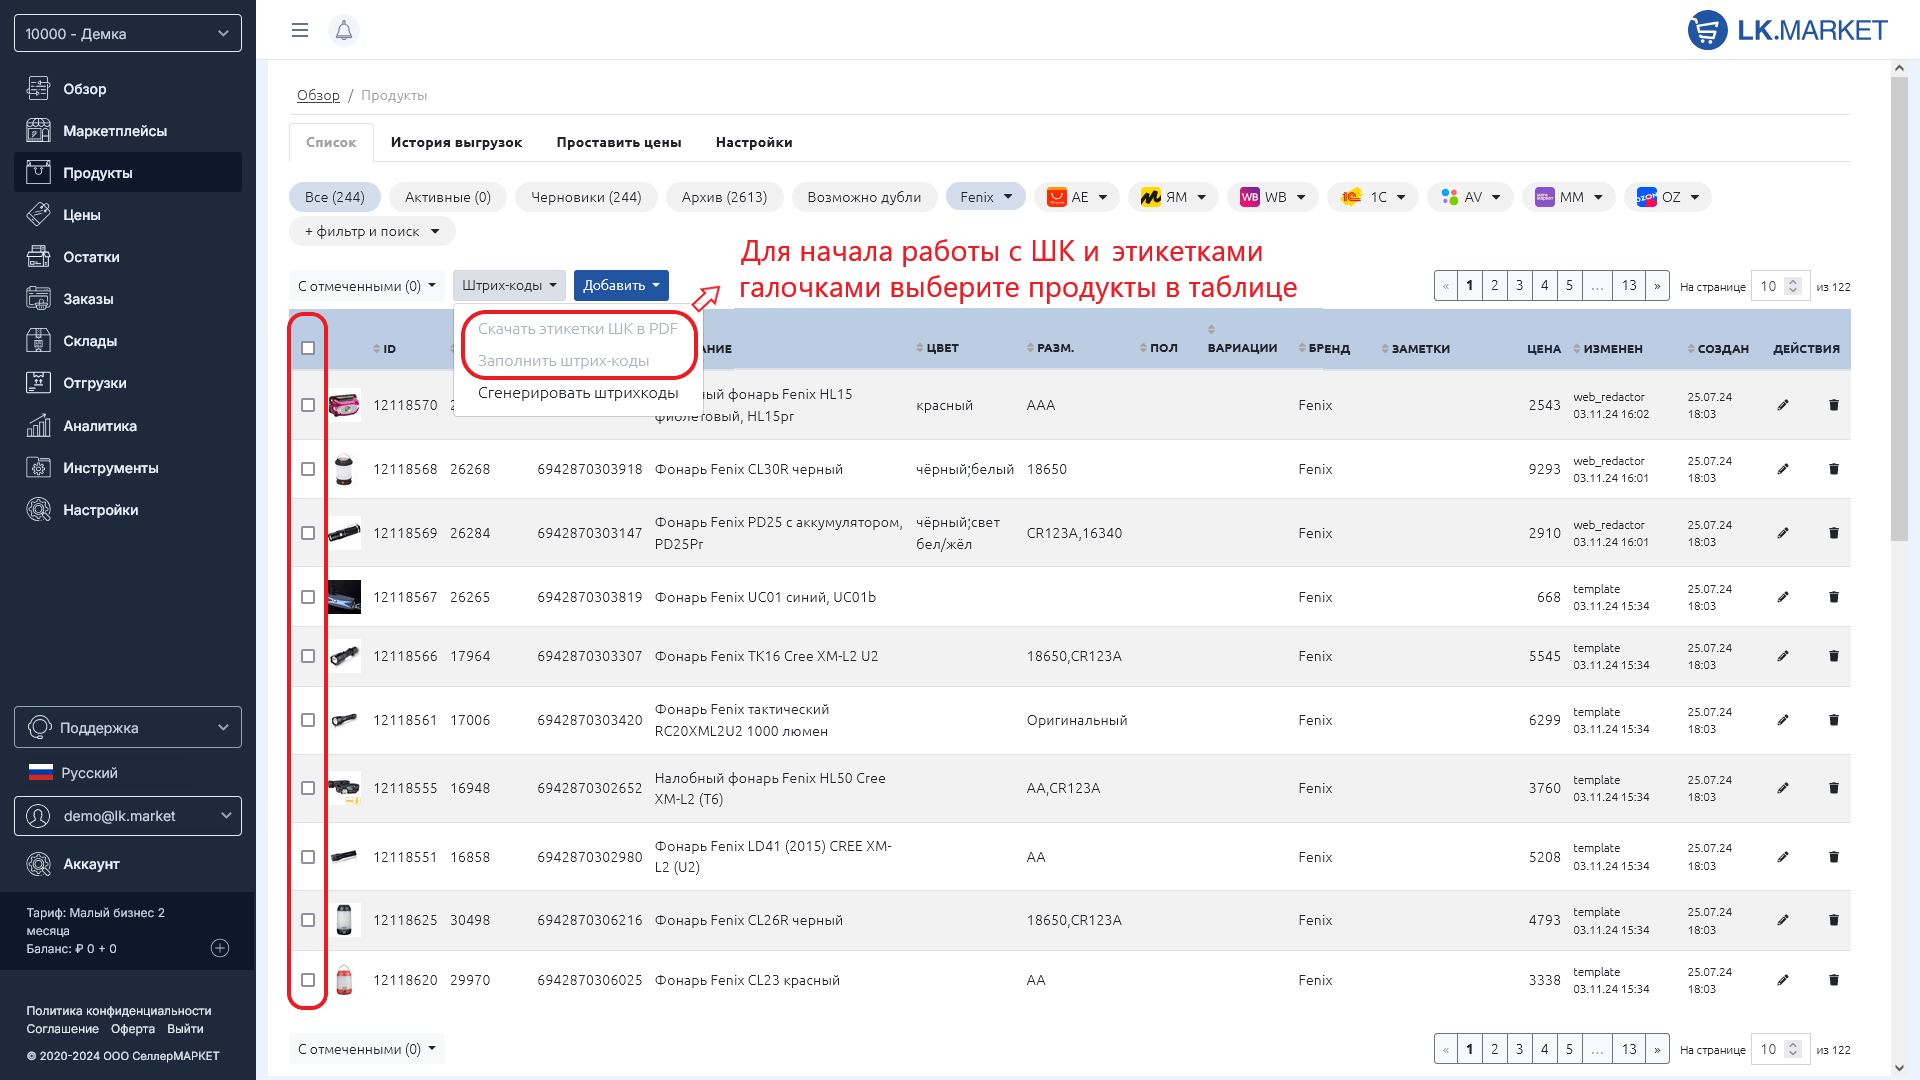Open the WB marketplace filter dropdown
Image resolution: width=1920 pixels, height=1080 pixels.
click(x=1272, y=197)
